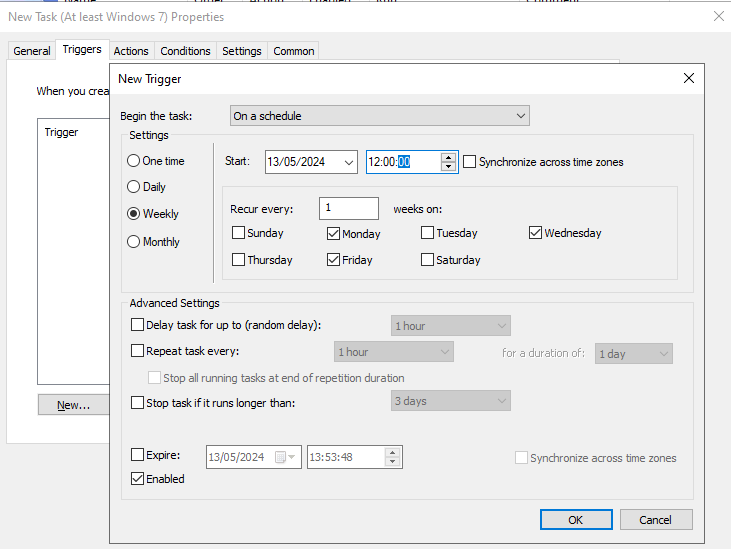
Task: Enable Delay task random delay option
Action: (138, 325)
